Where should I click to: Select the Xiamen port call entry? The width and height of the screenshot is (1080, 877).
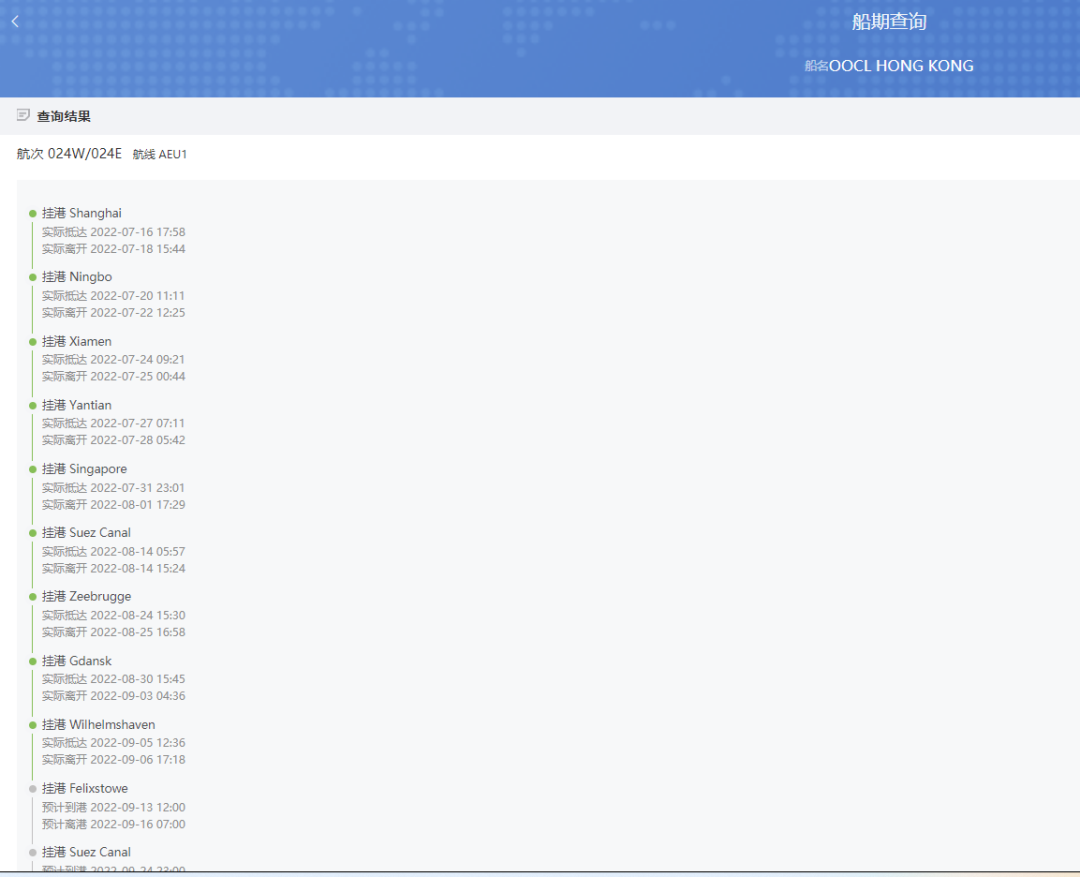(x=76, y=341)
